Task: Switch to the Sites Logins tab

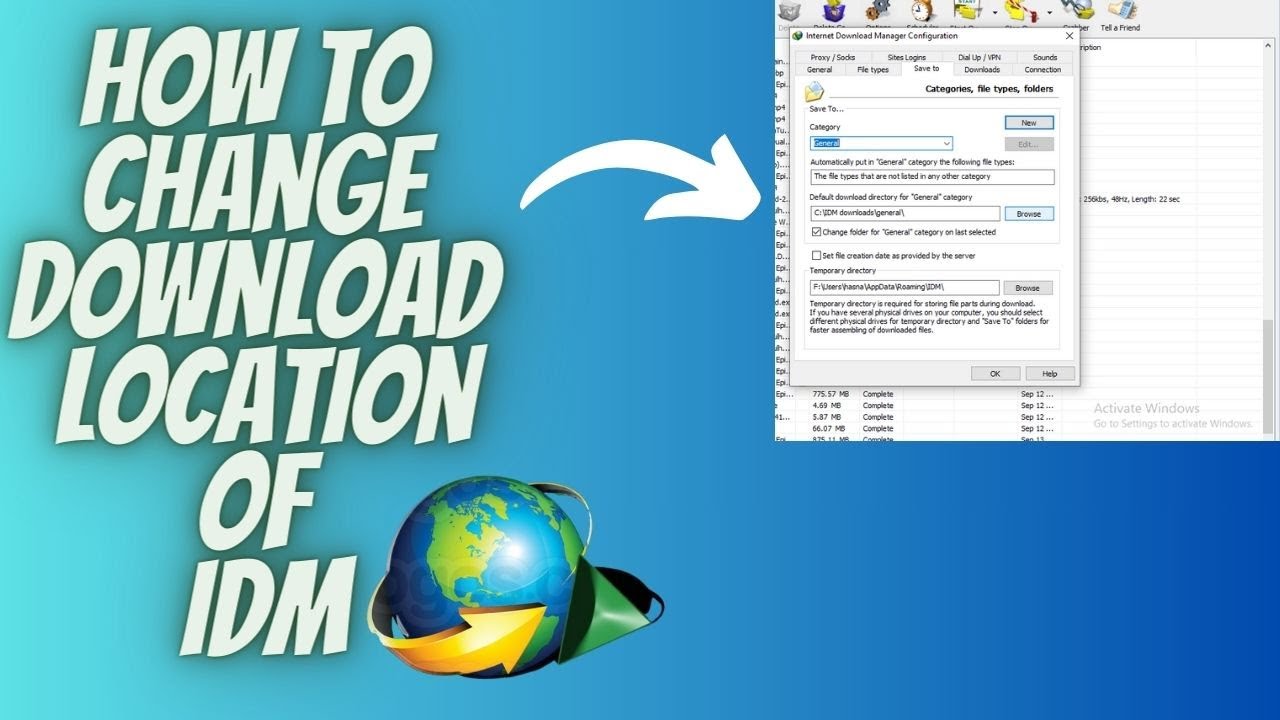Action: click(x=907, y=58)
